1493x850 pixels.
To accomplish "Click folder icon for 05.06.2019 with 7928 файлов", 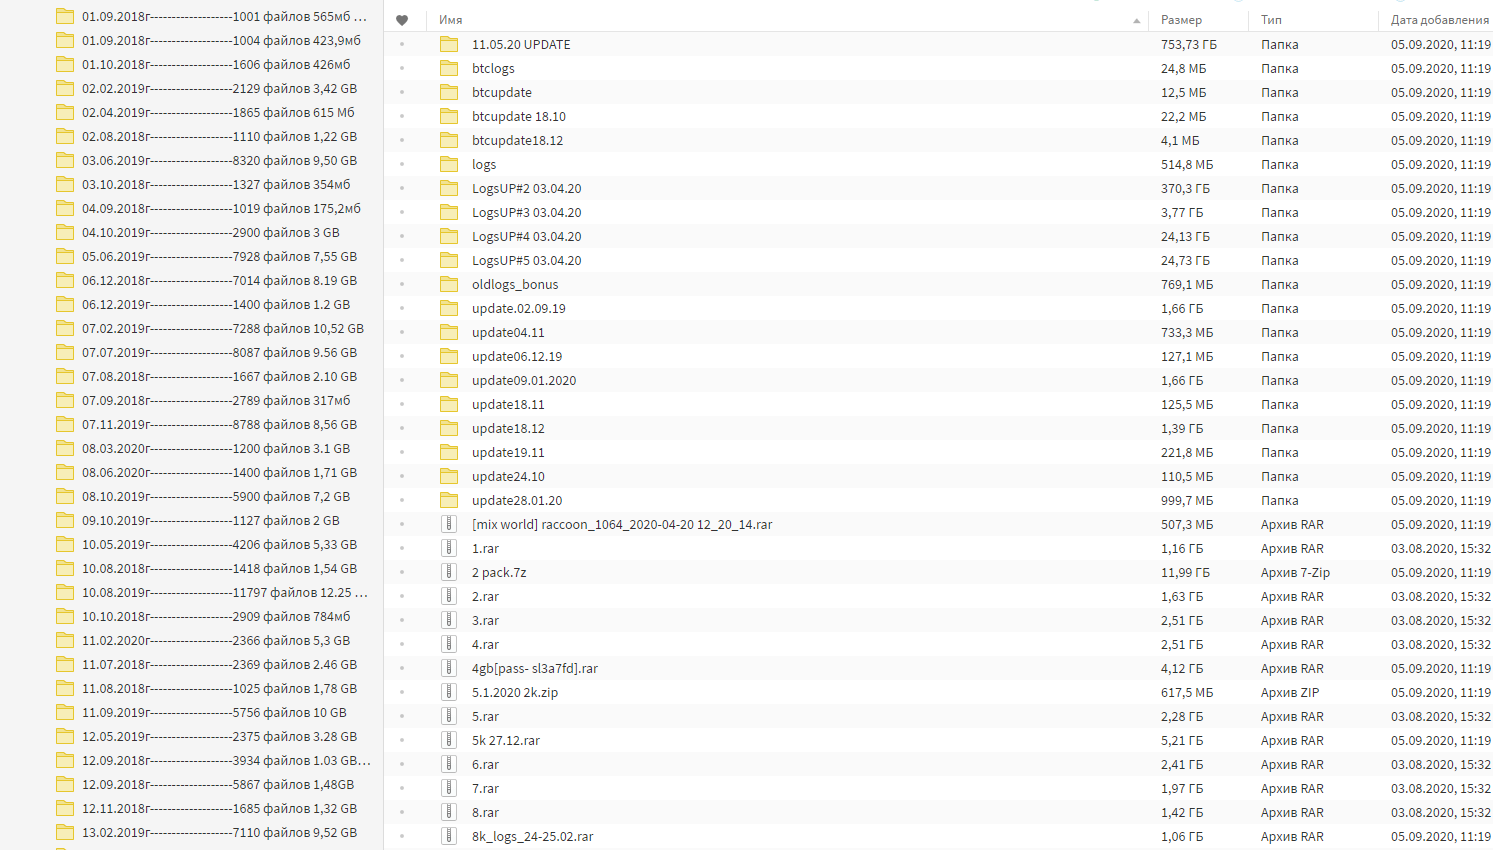I will tap(65, 256).
